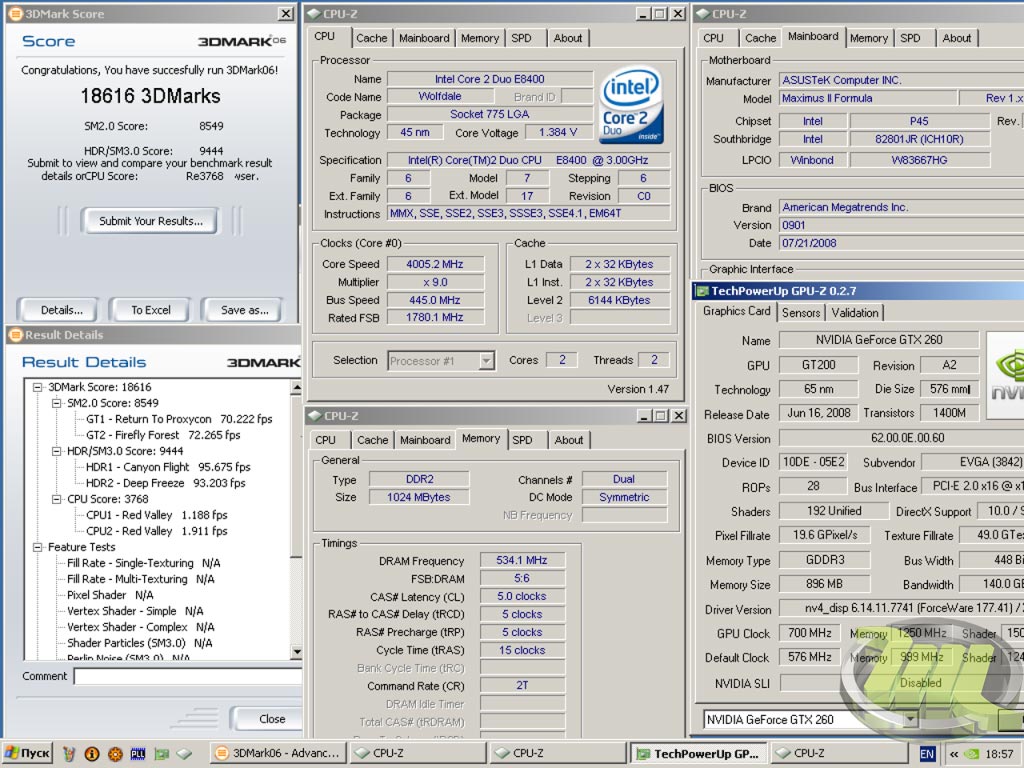Switch to 3DMark06 in the taskbar
This screenshot has height=768, width=1024.
click(x=278, y=754)
